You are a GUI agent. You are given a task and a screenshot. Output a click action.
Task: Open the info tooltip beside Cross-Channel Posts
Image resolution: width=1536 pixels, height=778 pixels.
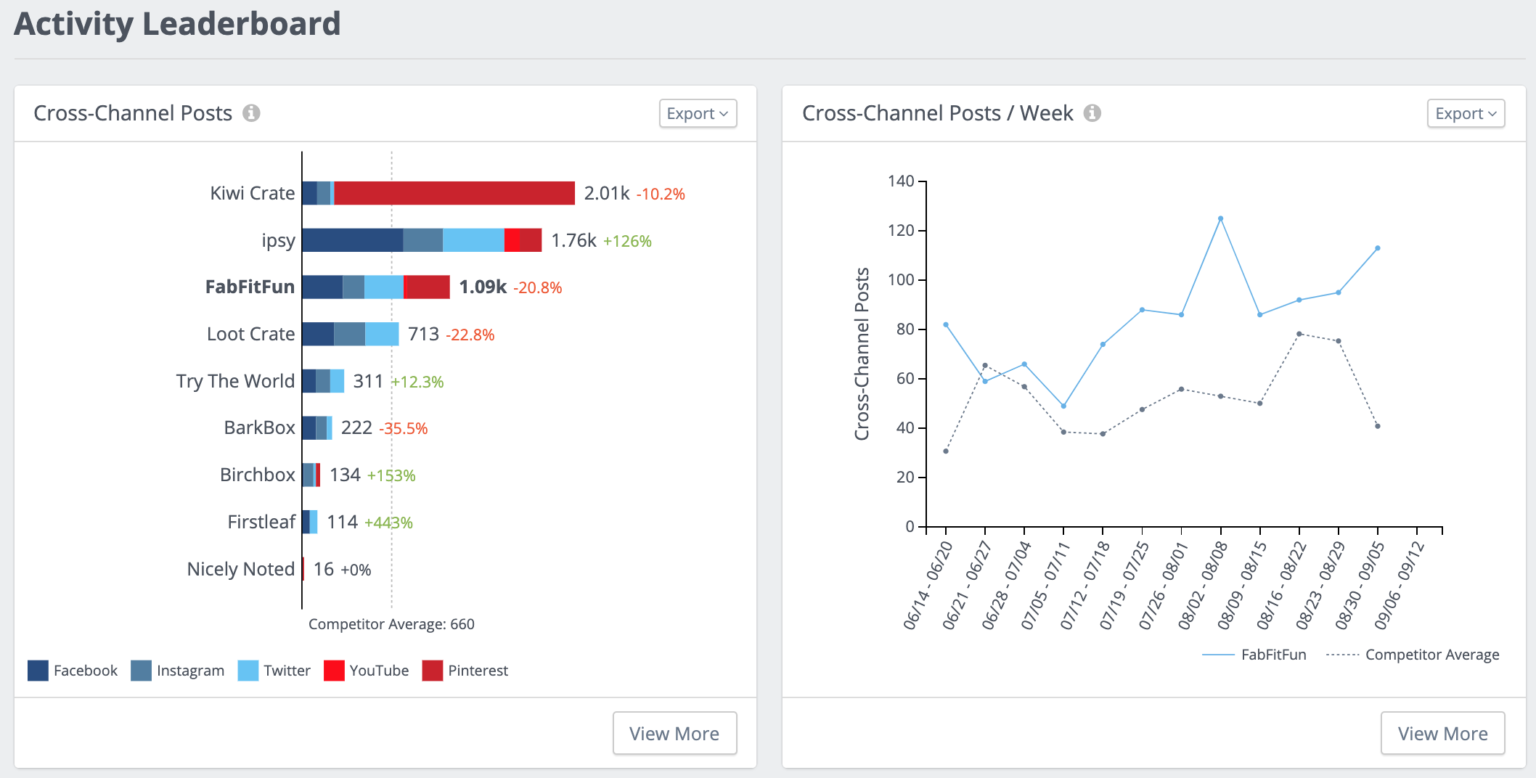point(250,113)
